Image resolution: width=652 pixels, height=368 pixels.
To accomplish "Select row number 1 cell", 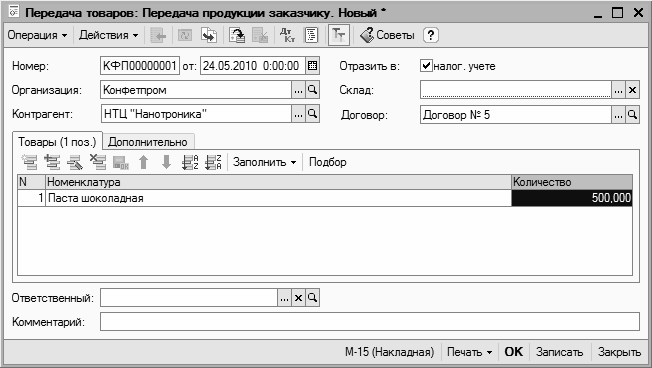I will tap(31, 198).
